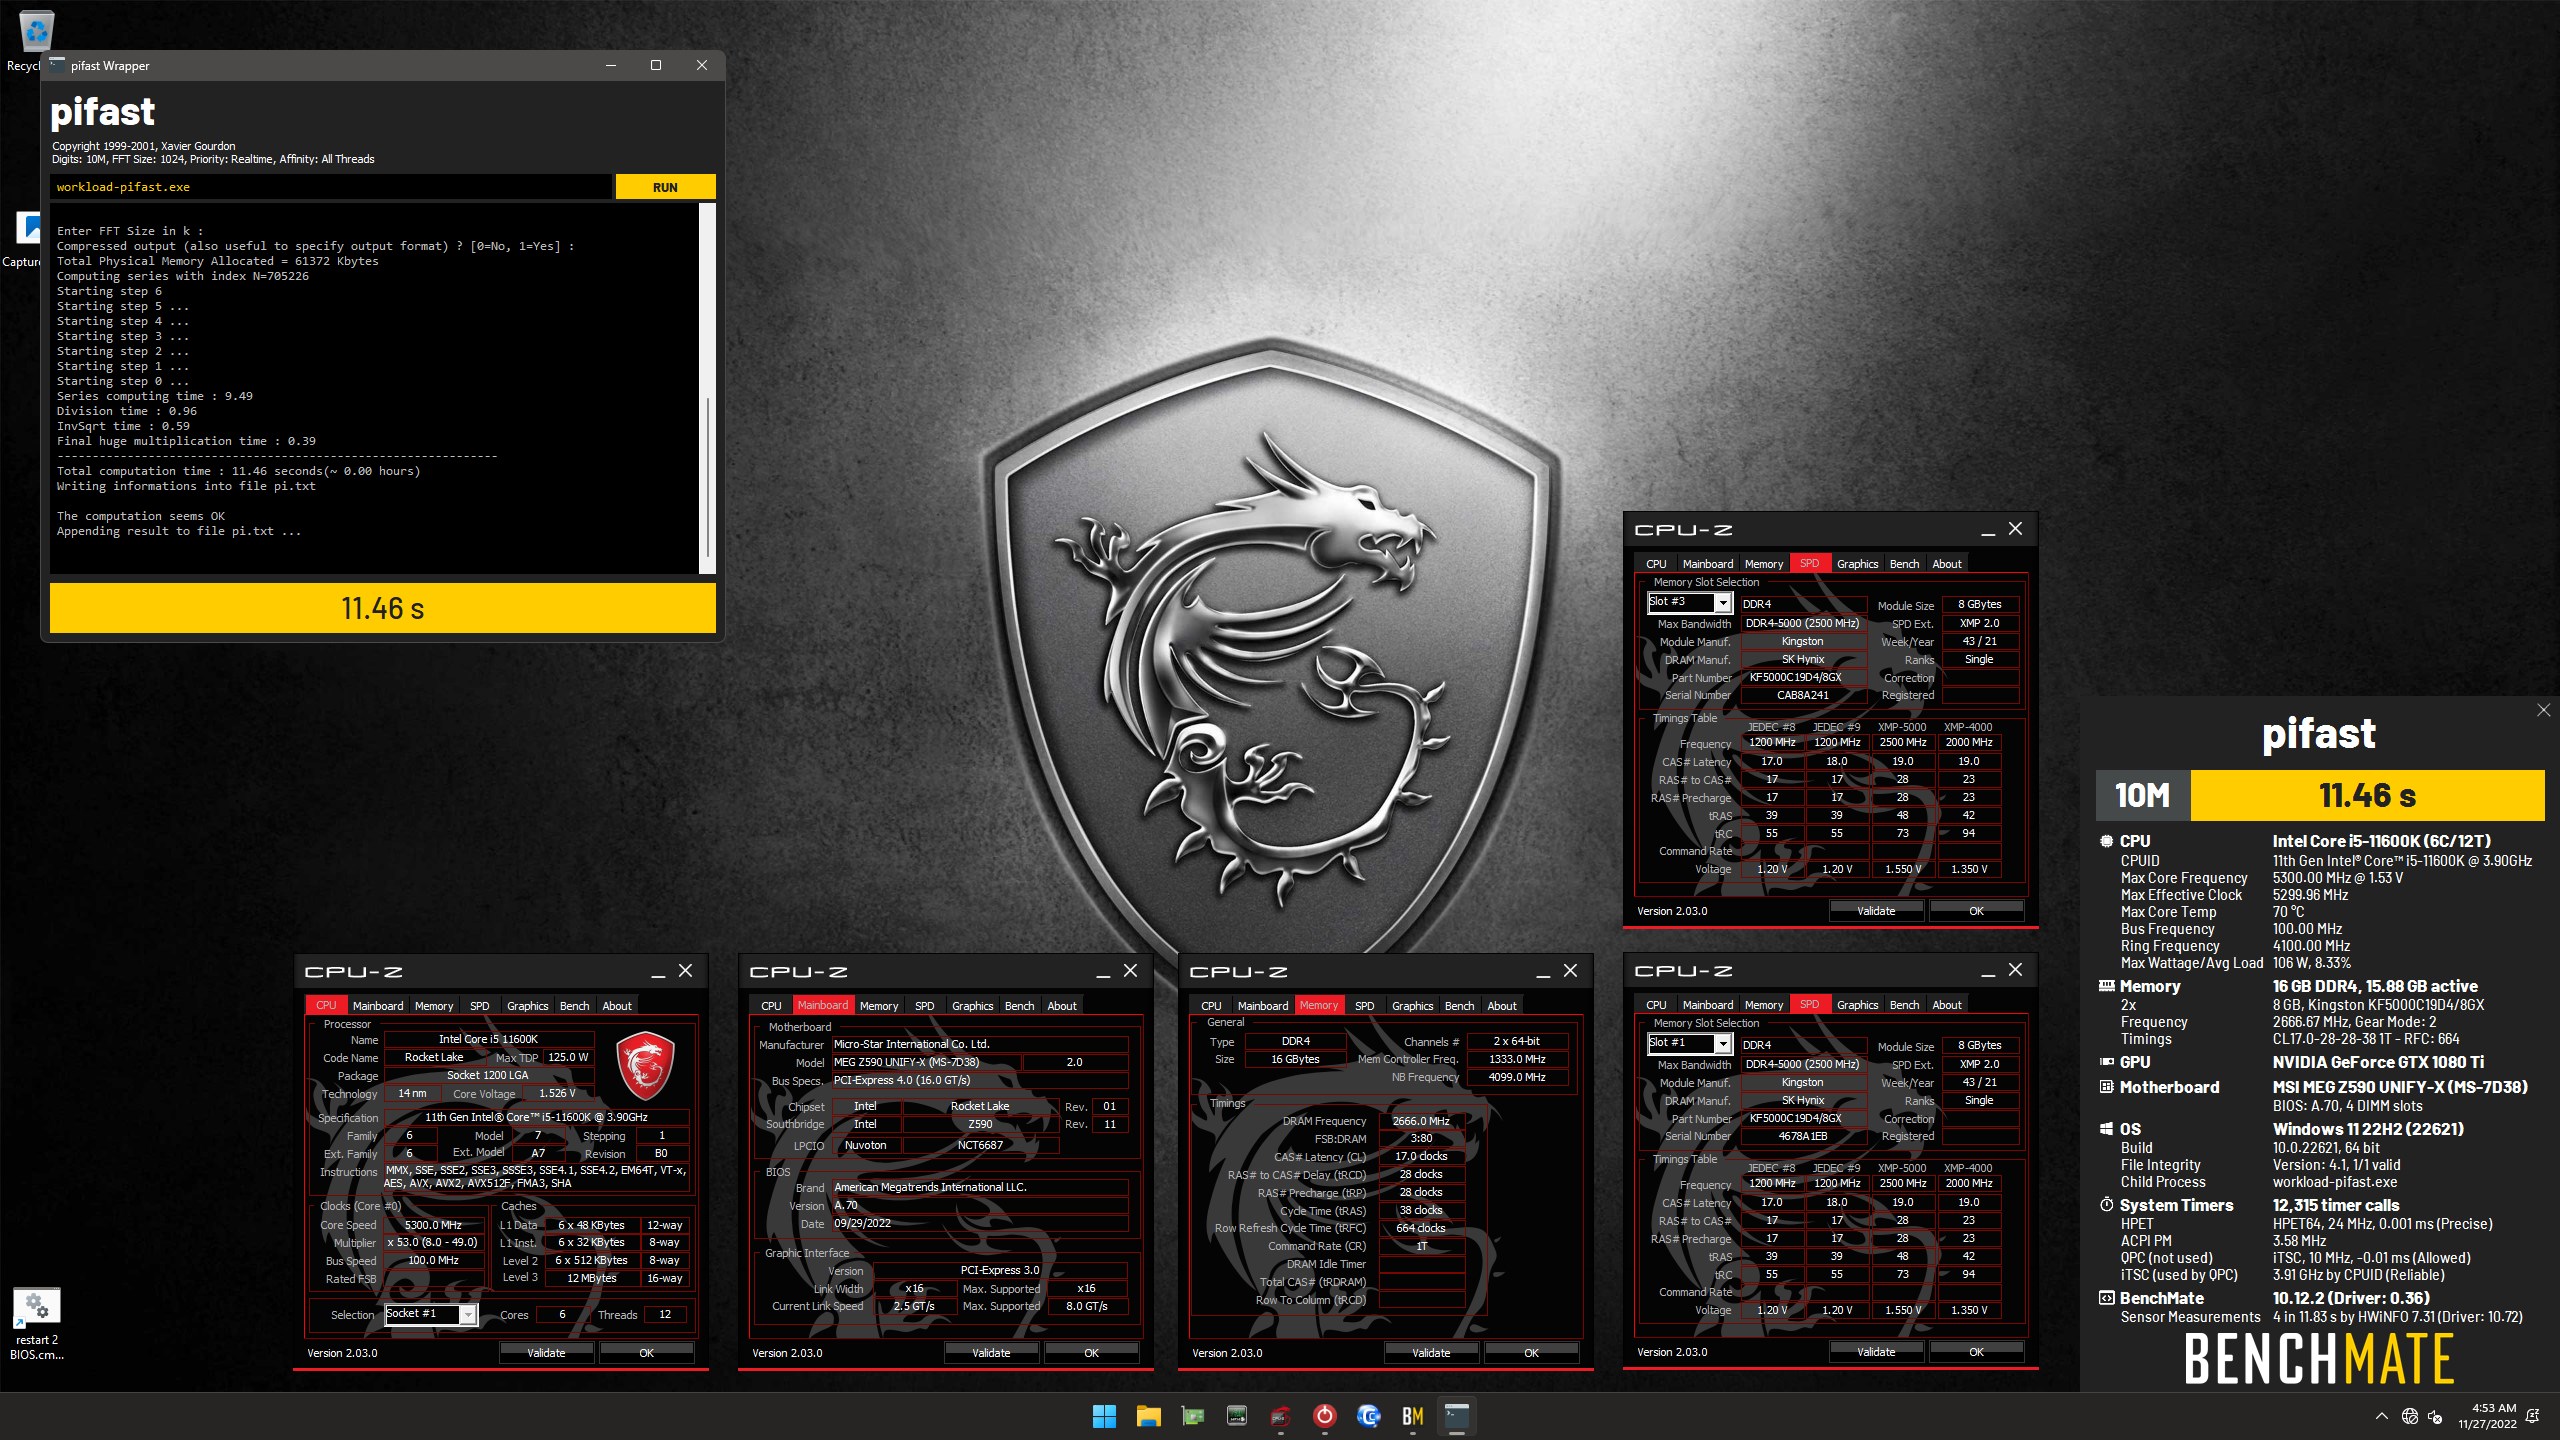Select the terminal window taskbar icon
This screenshot has width=2560, height=1440.
(1457, 1416)
